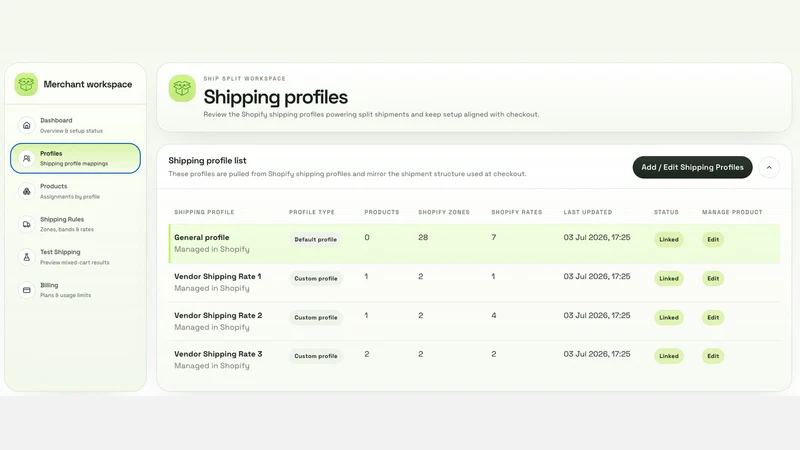Click the Default profile badge
The width and height of the screenshot is (800, 450).
[x=315, y=239]
